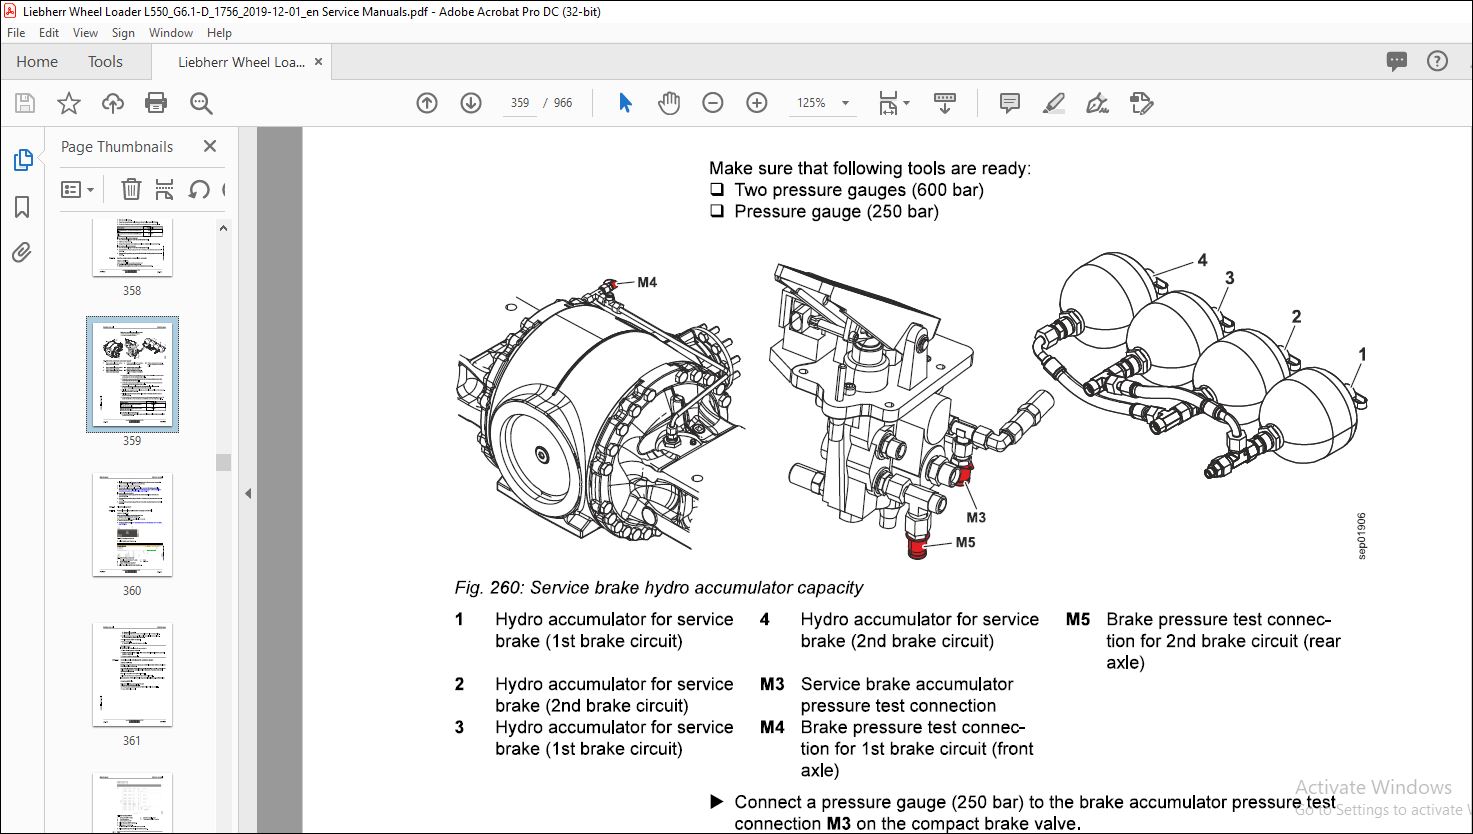
Task: Select the page 360 thumbnail
Action: tap(132, 525)
